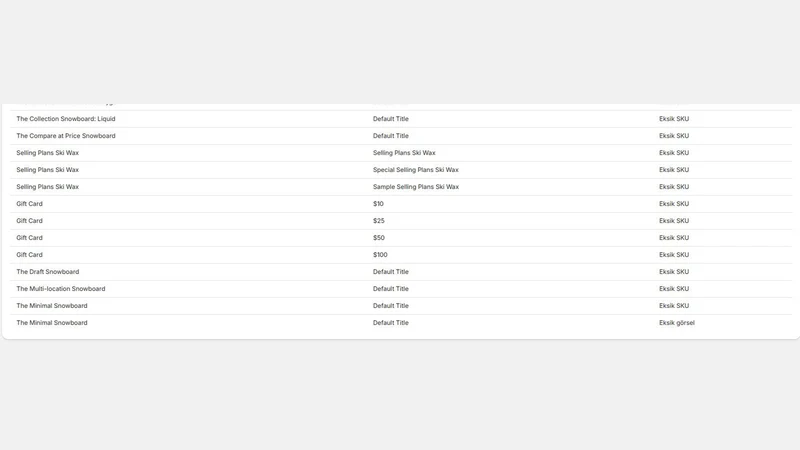This screenshot has width=800, height=450.
Task: Open The Draft Snowboard product row
Action: click(x=401, y=272)
